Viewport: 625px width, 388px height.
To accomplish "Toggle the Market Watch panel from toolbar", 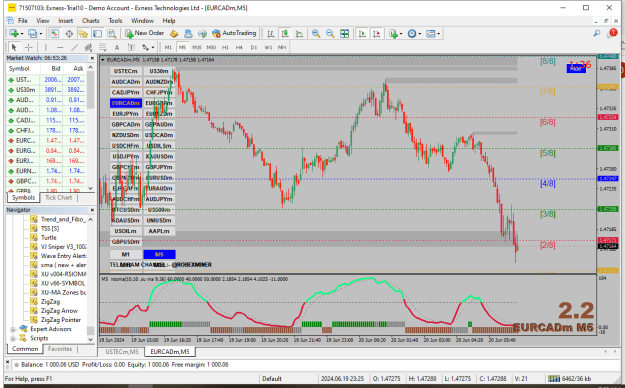I will tap(55, 33).
